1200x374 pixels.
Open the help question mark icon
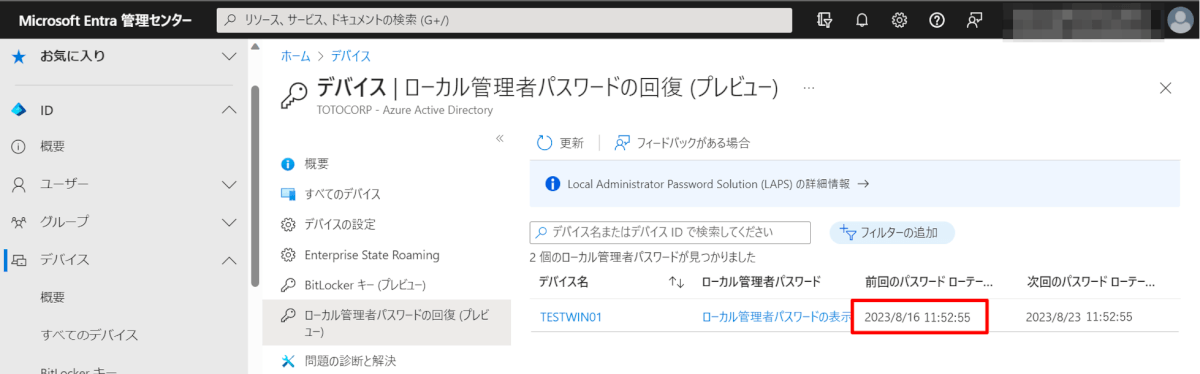pyautogui.click(x=937, y=20)
